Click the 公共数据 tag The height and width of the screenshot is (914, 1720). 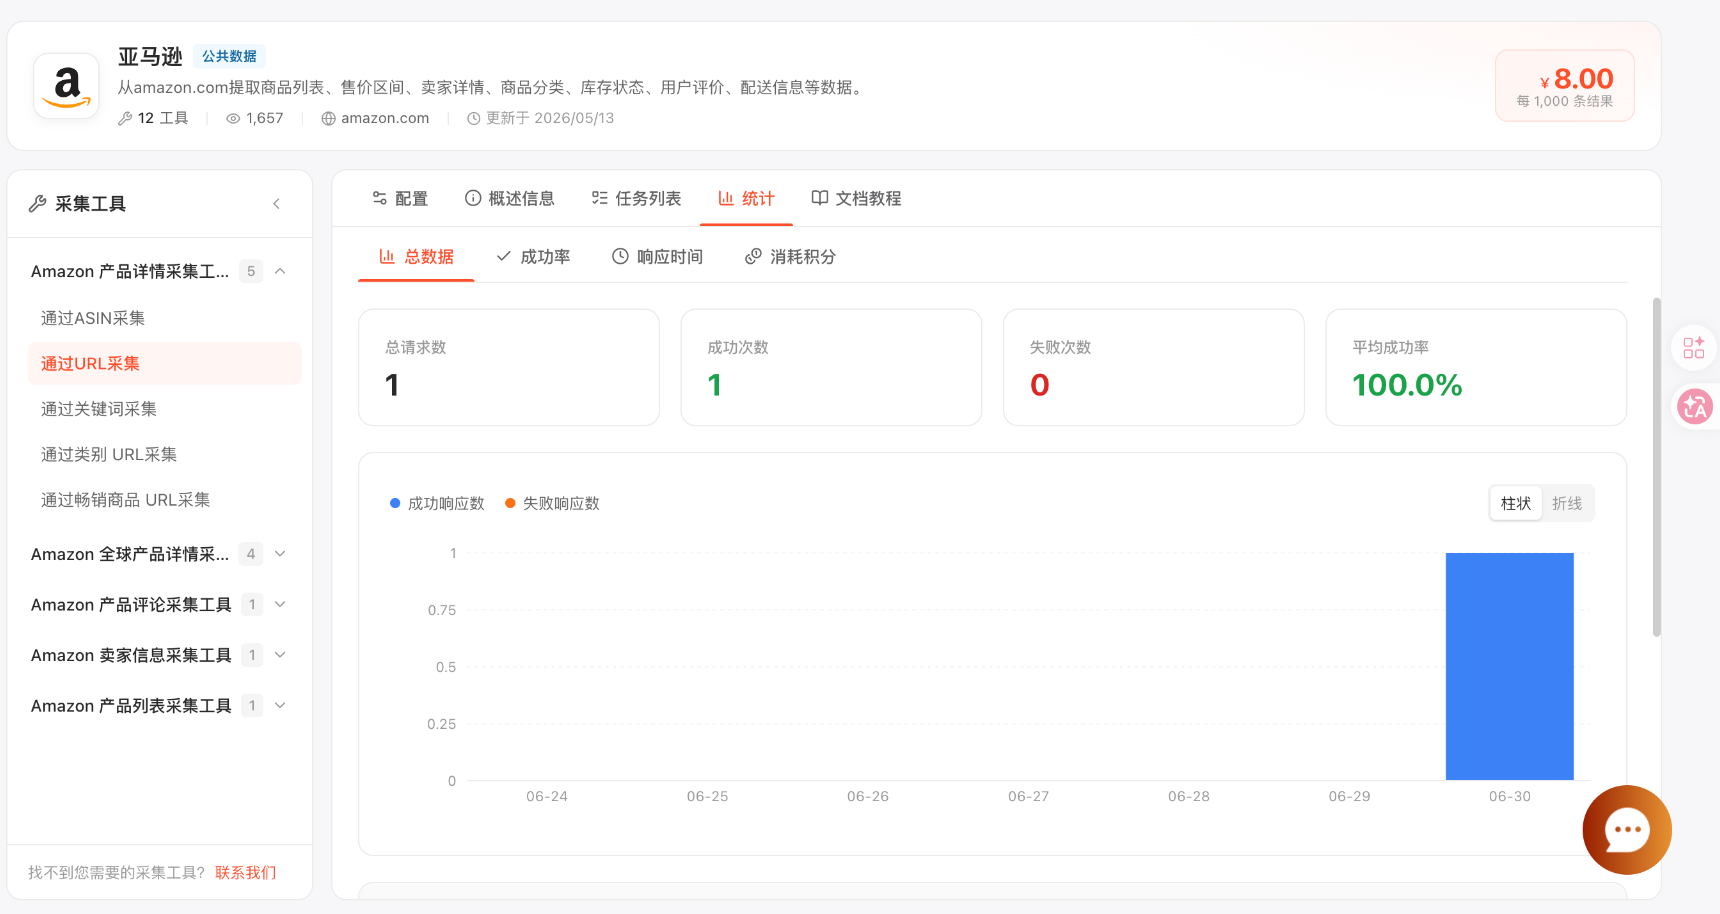click(x=229, y=56)
